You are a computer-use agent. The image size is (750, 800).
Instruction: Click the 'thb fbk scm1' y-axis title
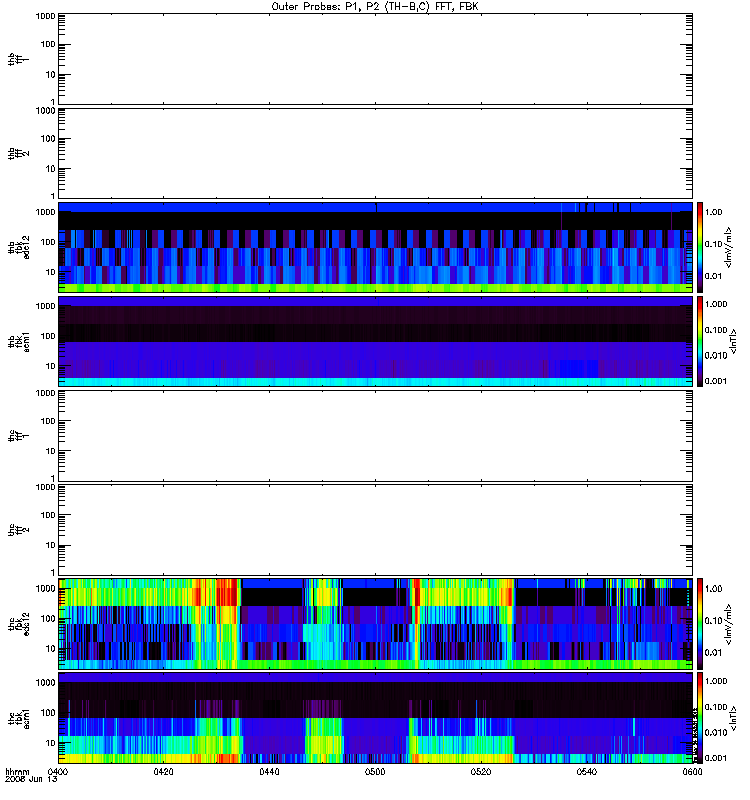(x=19, y=341)
